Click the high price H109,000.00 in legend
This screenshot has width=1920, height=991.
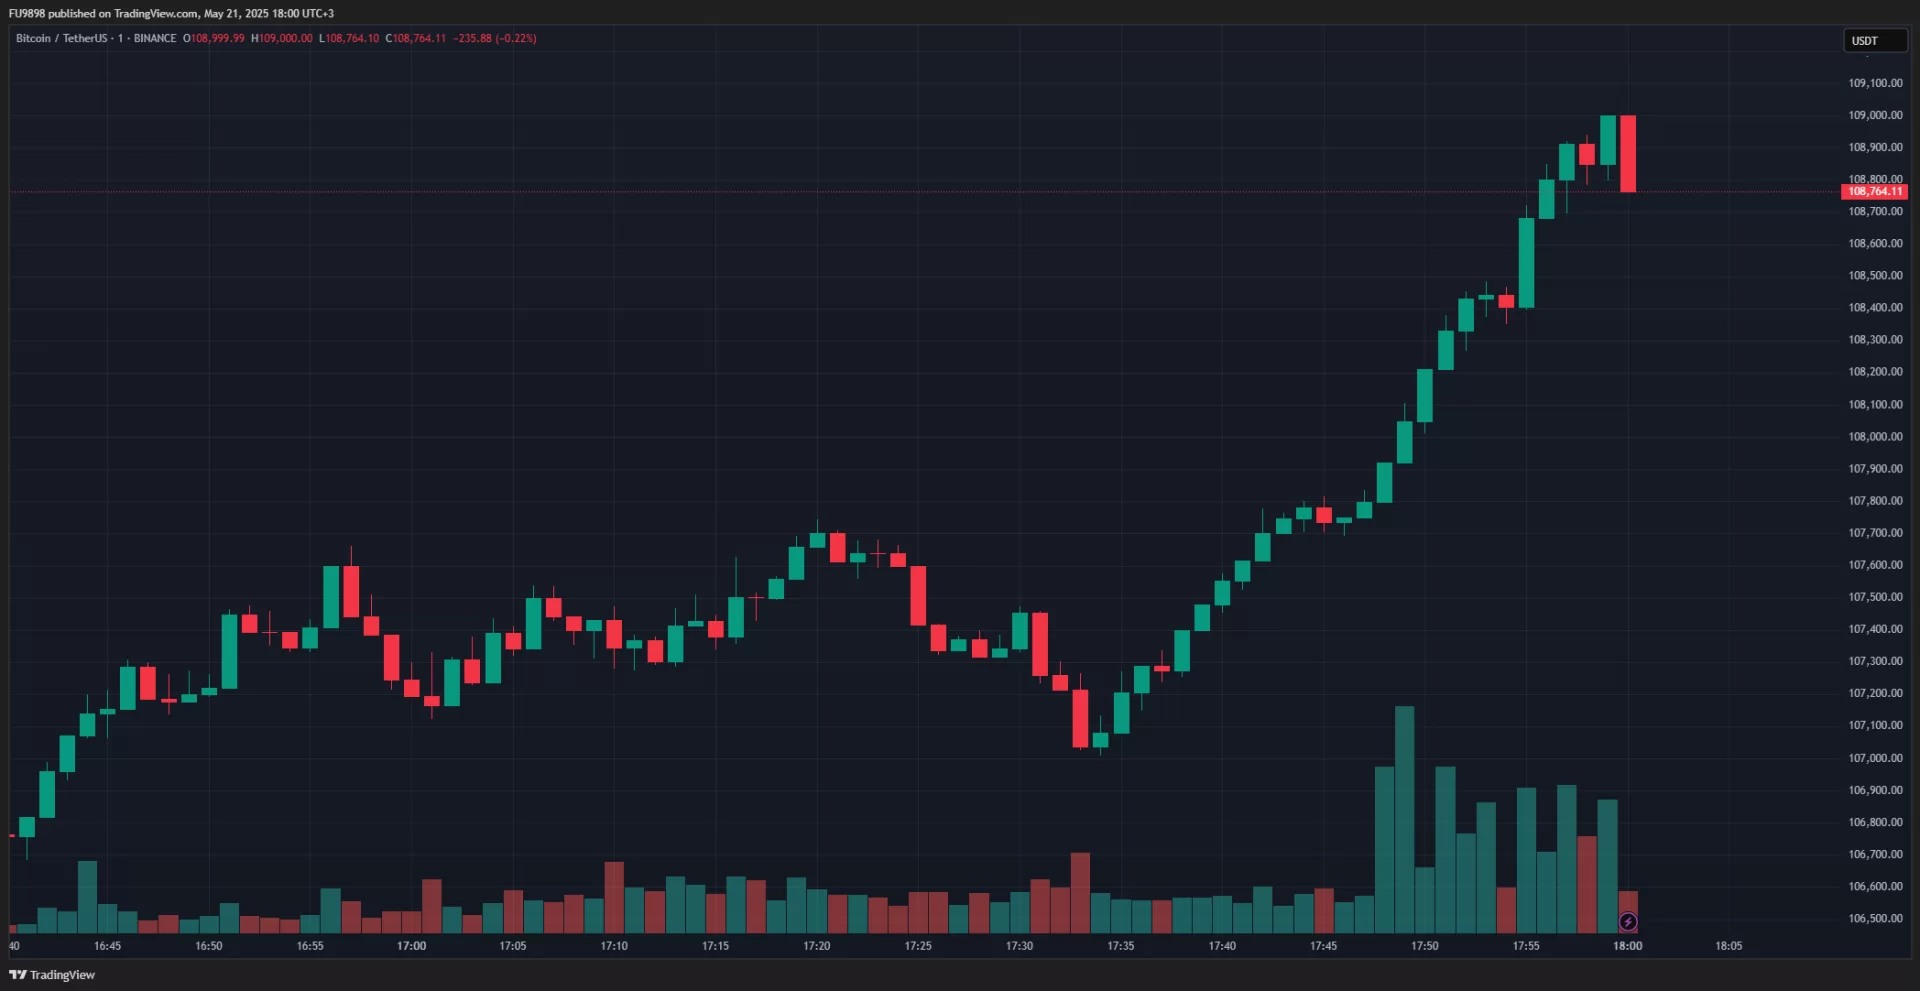pos(282,38)
